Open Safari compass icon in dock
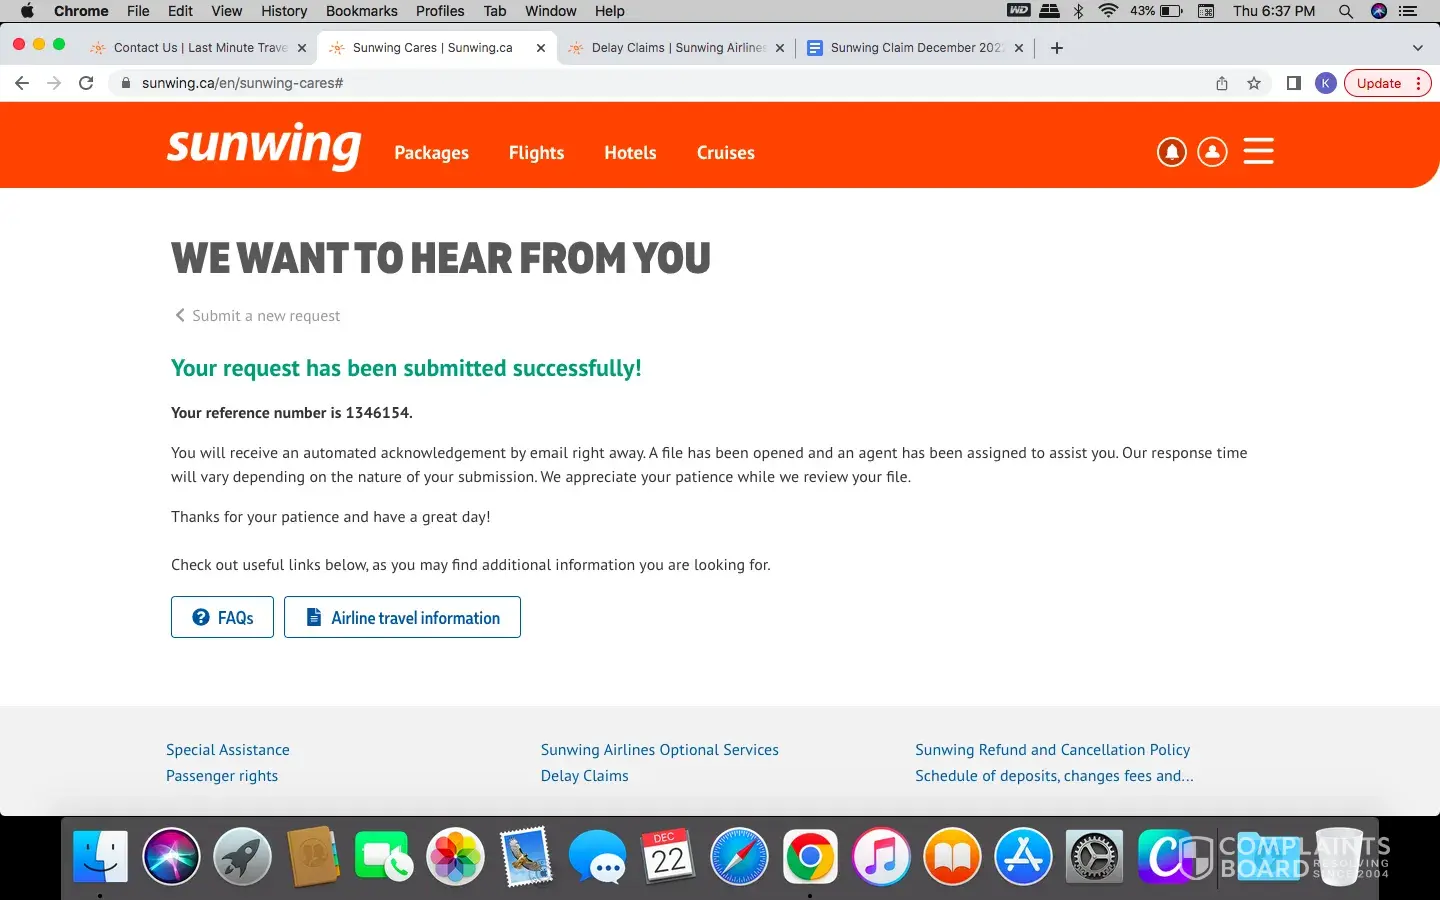Screen dimensions: 1440x900 click(x=739, y=857)
